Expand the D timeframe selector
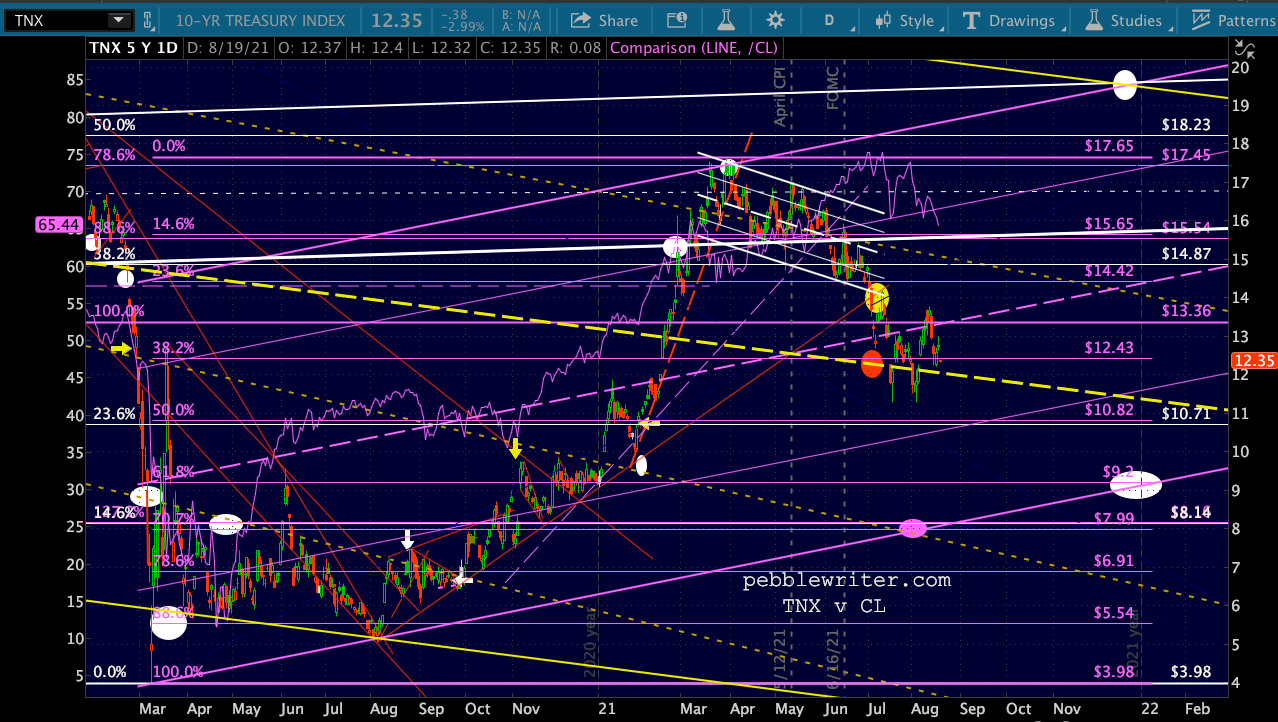 (829, 20)
